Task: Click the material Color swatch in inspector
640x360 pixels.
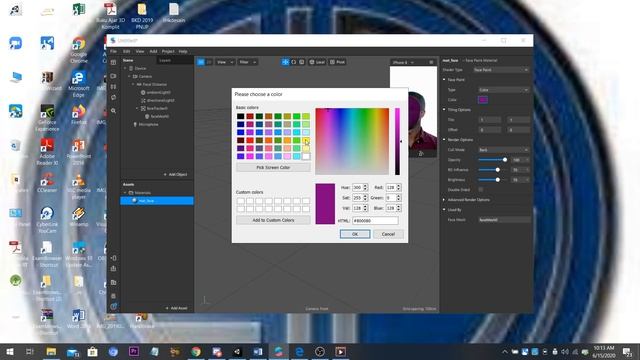Action: point(483,100)
